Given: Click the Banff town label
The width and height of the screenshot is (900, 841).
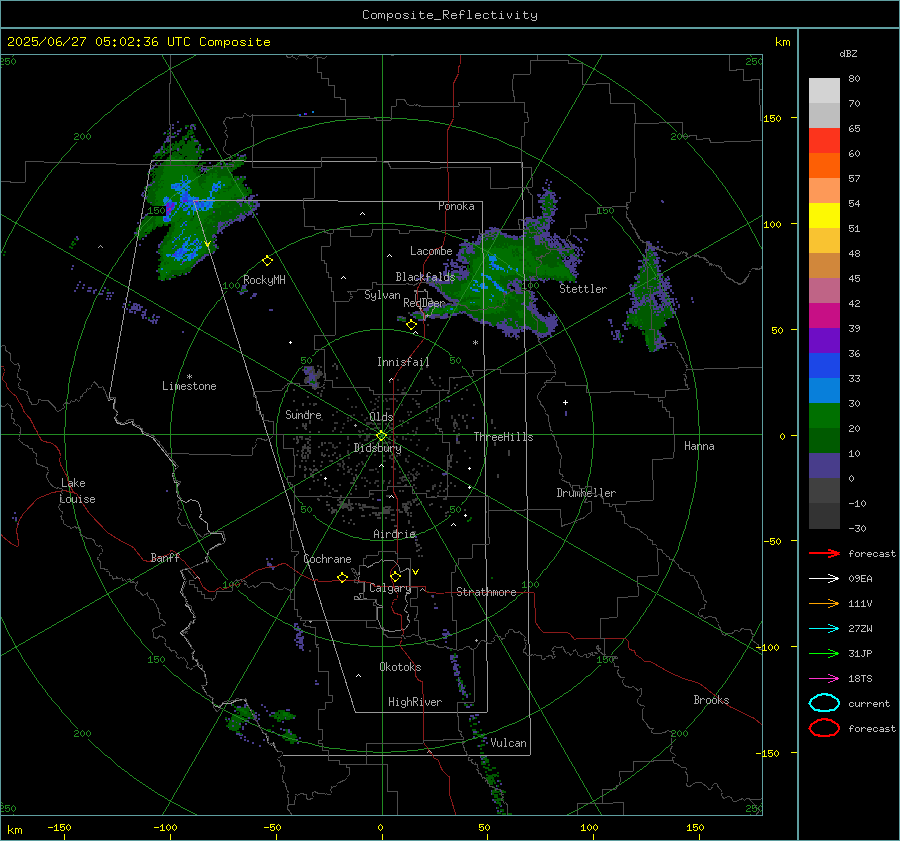Looking at the screenshot, I should pyautogui.click(x=165, y=558).
